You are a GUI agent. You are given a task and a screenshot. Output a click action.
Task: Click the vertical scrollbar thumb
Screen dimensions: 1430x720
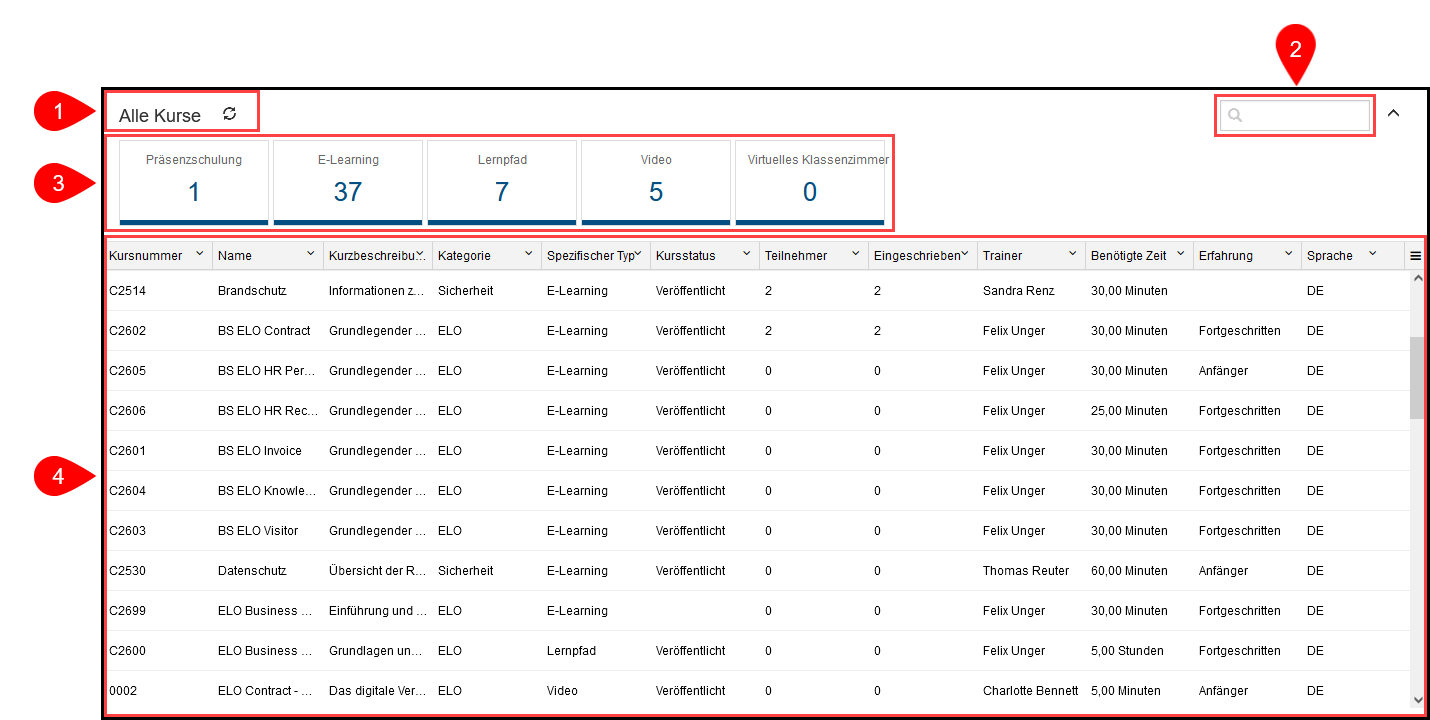[1417, 377]
